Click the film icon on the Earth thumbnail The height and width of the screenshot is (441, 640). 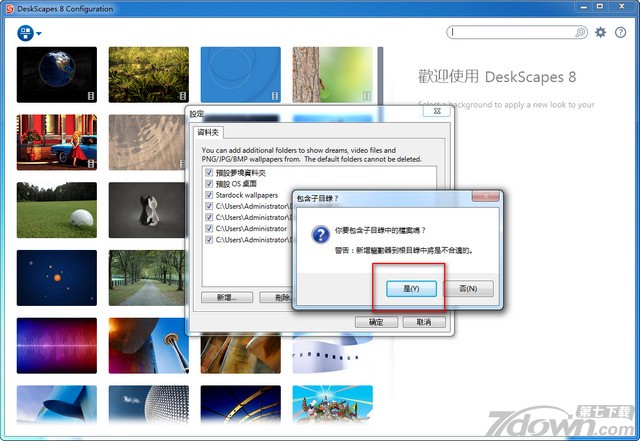click(91, 96)
